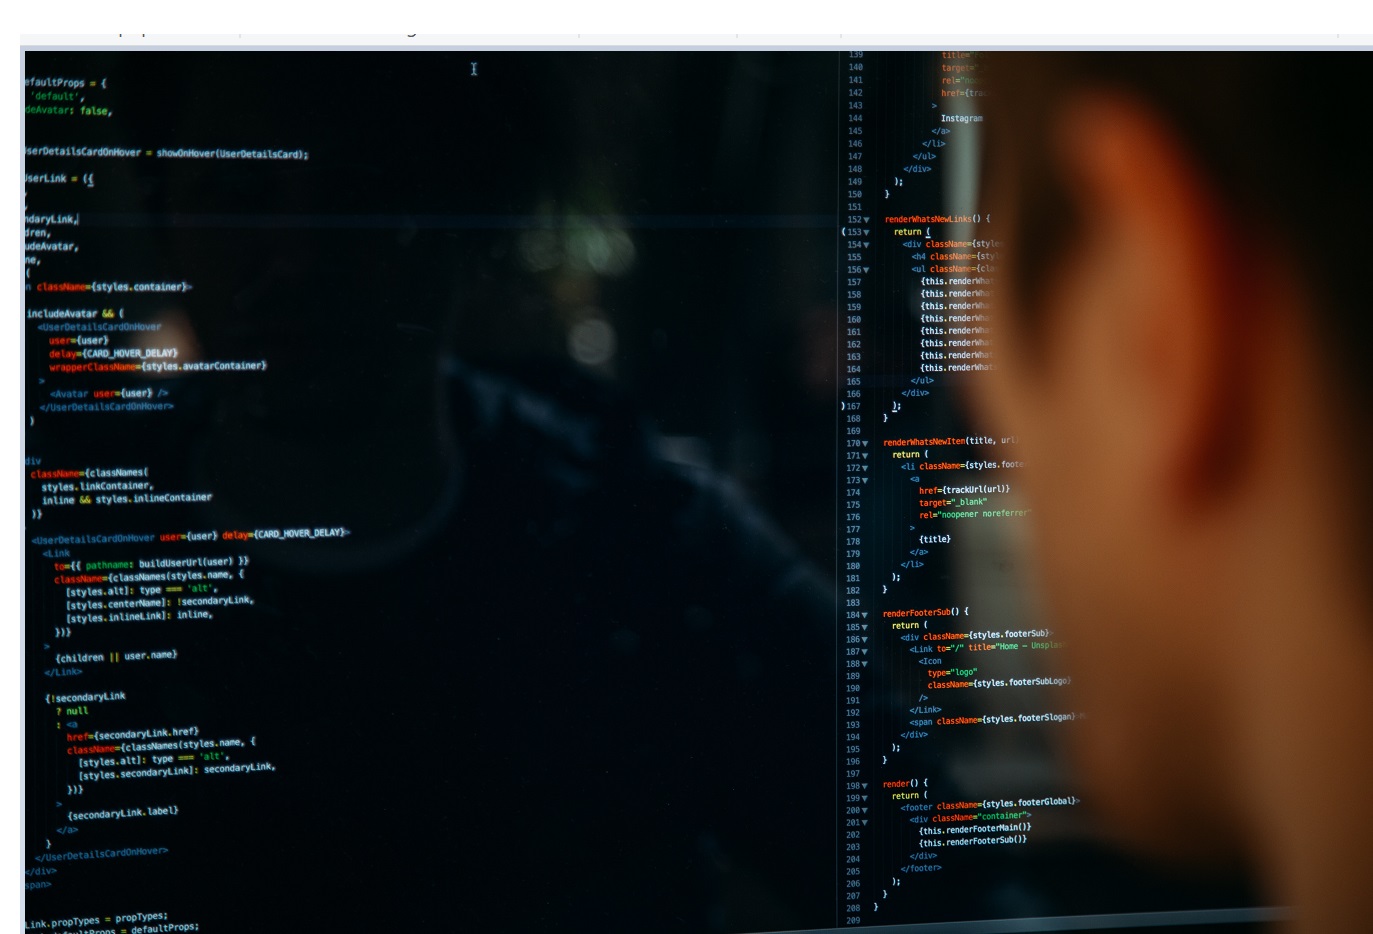Click wrapperClassName={styles.avatarContainer} in left pane
The height and width of the screenshot is (934, 1373).
click(158, 366)
